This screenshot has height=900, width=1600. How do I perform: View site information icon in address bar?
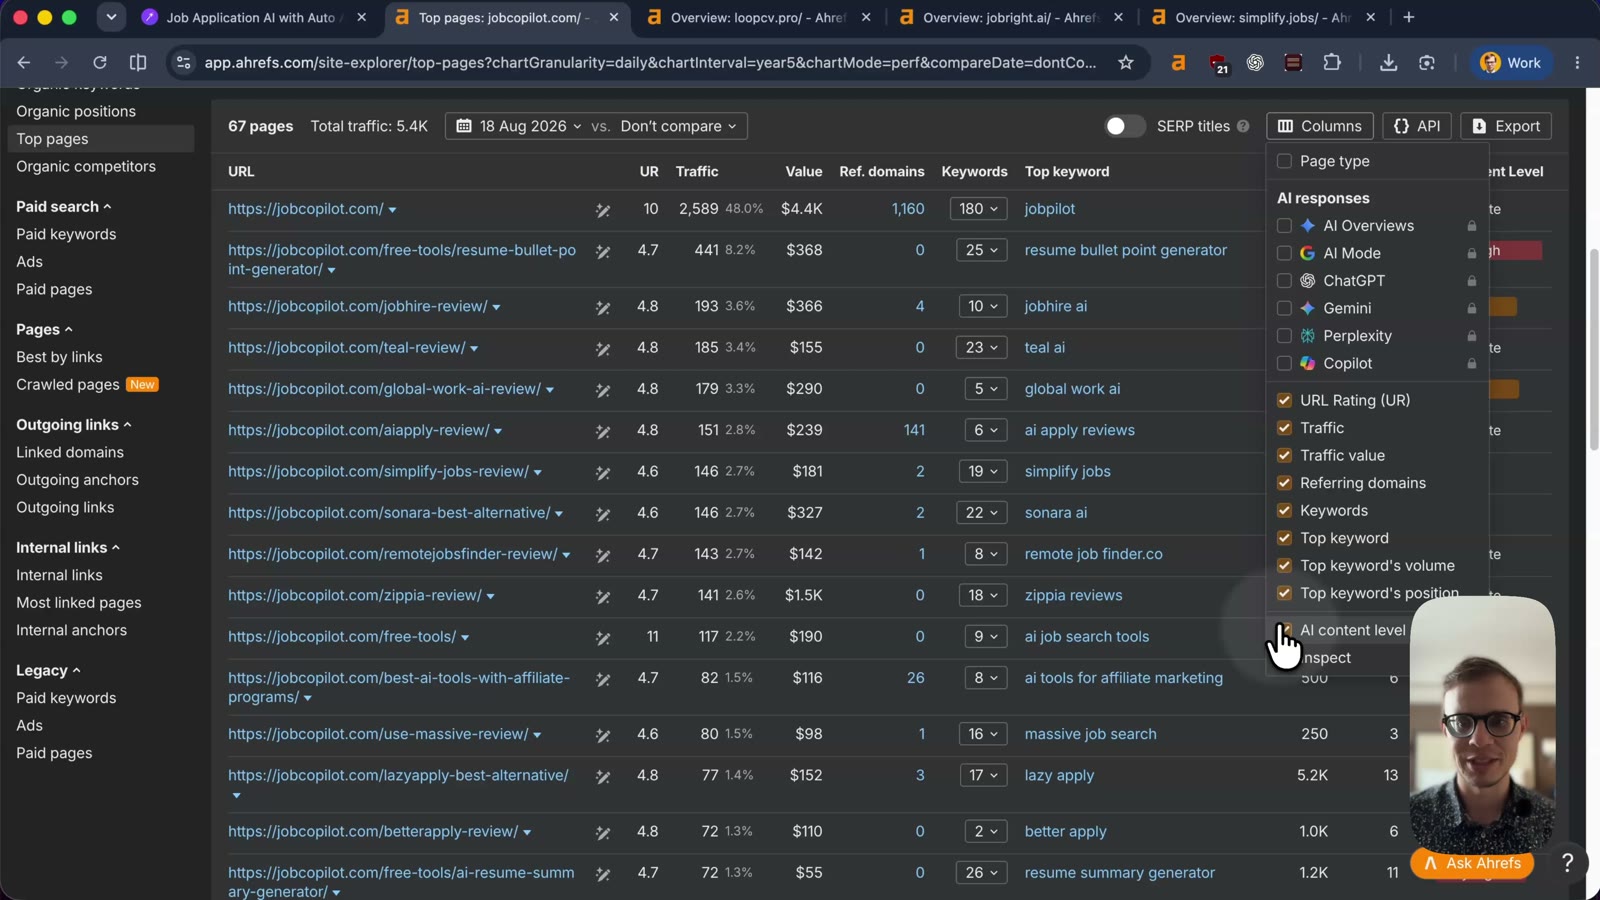(183, 63)
